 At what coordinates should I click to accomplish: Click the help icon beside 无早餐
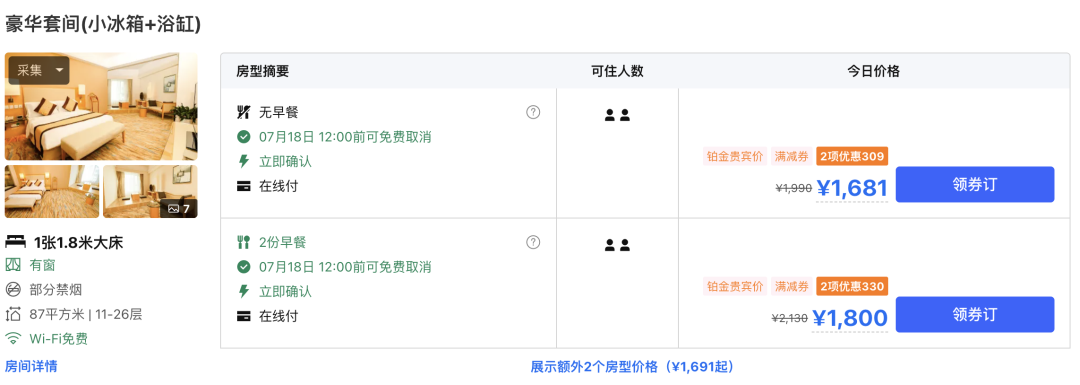pyautogui.click(x=532, y=112)
